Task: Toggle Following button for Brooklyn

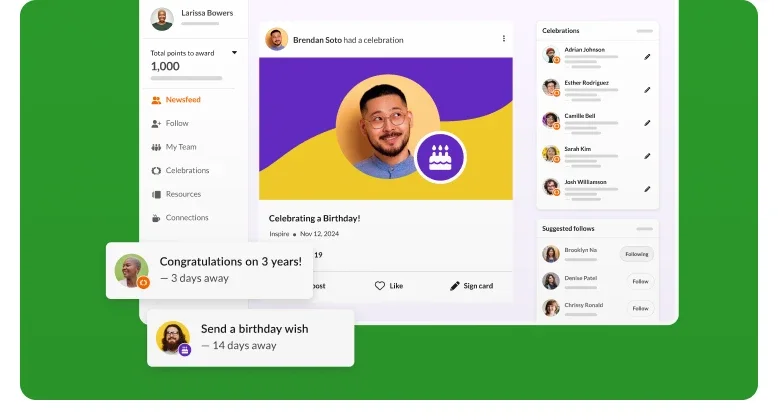Action: pyautogui.click(x=636, y=254)
